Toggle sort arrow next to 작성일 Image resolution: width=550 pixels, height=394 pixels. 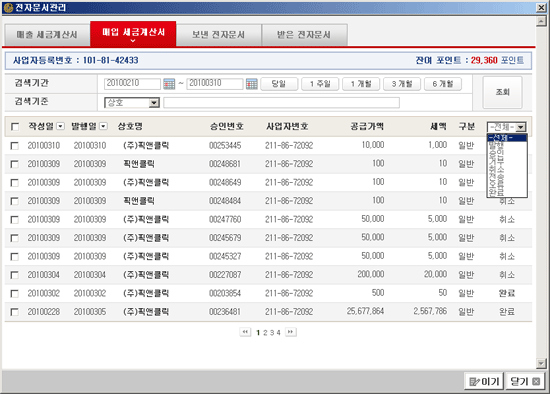pyautogui.click(x=61, y=126)
